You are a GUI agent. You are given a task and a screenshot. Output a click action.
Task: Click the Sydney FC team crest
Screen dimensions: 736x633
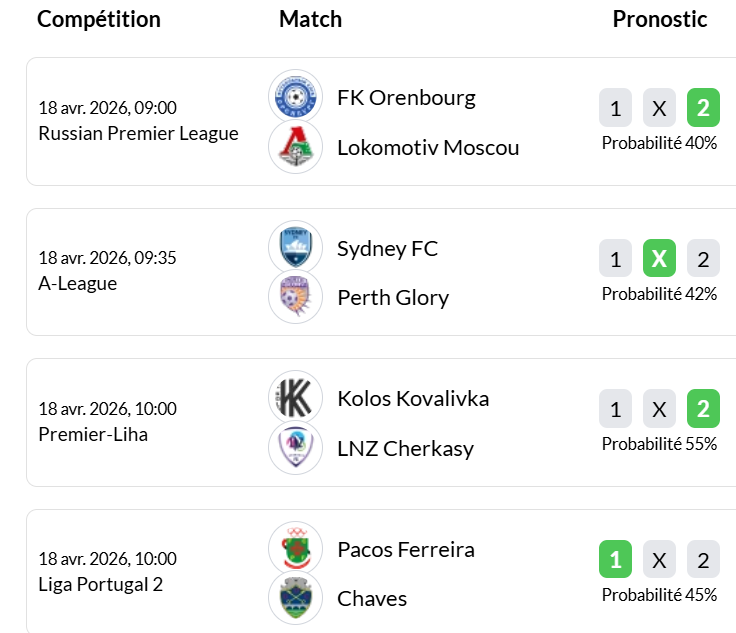(x=295, y=247)
